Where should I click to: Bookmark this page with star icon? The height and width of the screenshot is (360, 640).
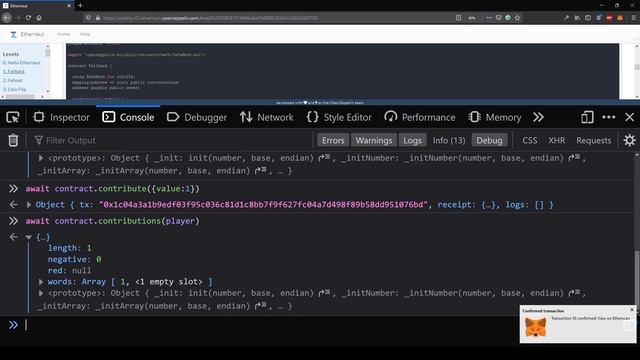[518, 18]
